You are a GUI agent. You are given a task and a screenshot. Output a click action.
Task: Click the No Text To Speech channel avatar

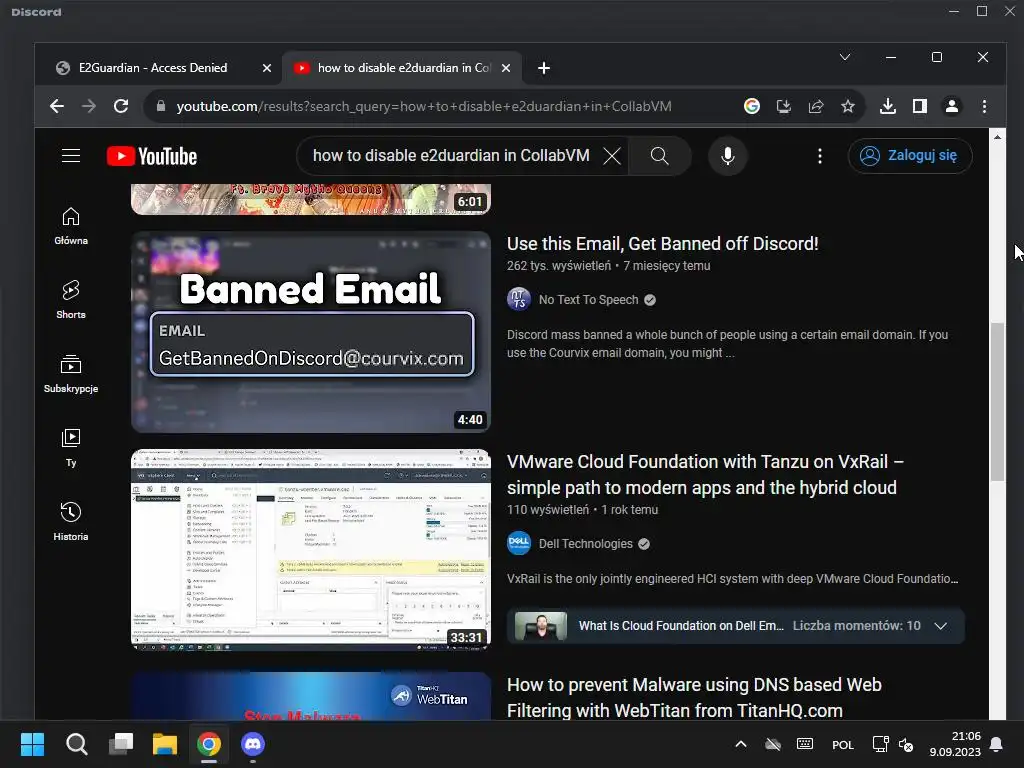click(519, 300)
